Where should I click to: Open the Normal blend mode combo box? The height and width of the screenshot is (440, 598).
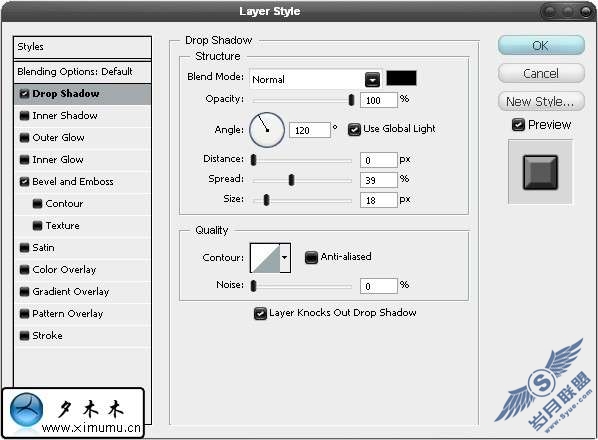point(315,79)
